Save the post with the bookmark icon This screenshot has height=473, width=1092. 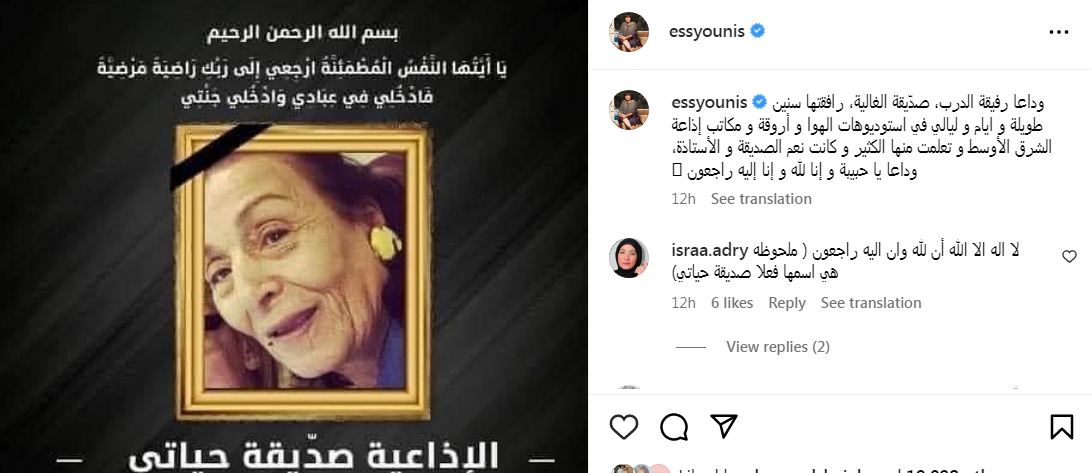click(1061, 427)
